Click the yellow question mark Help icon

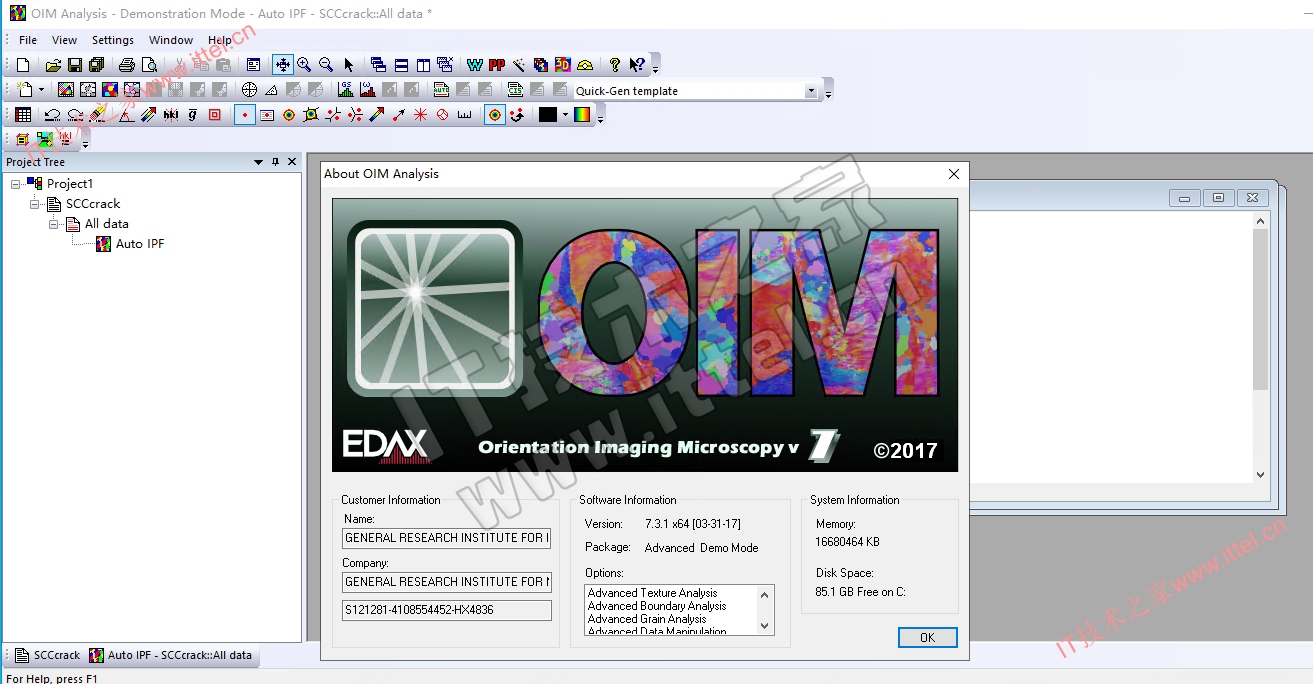coord(615,65)
